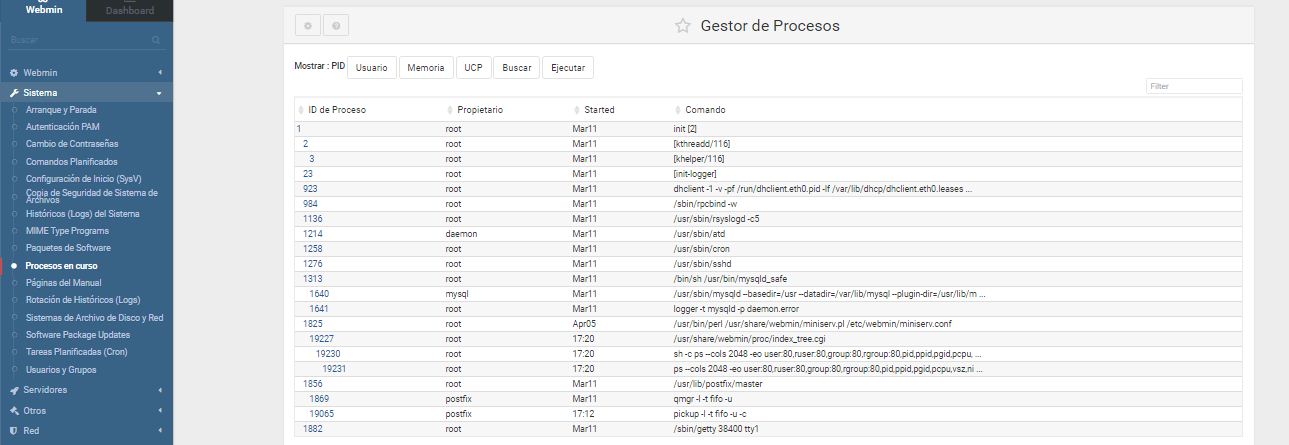The image size is (1289, 445).
Task: Switch to the Dashboard tab
Action: point(129,11)
